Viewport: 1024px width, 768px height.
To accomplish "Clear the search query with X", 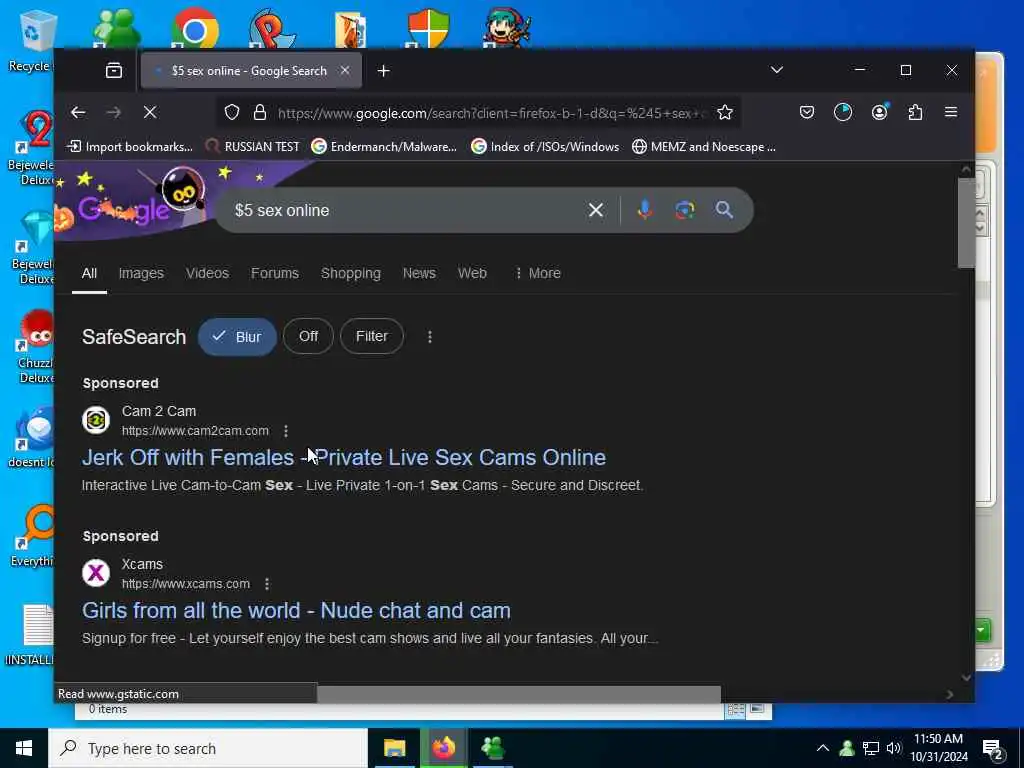I will pyautogui.click(x=596, y=210).
